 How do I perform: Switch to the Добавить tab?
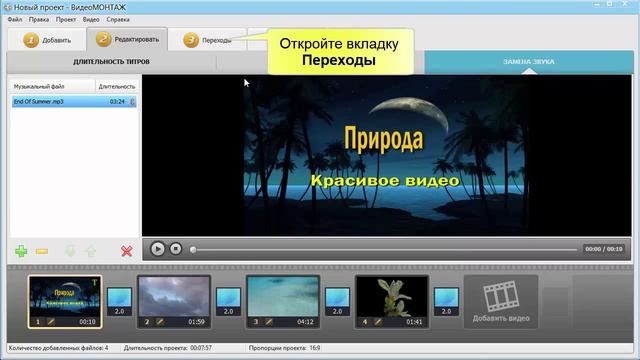[x=47, y=40]
